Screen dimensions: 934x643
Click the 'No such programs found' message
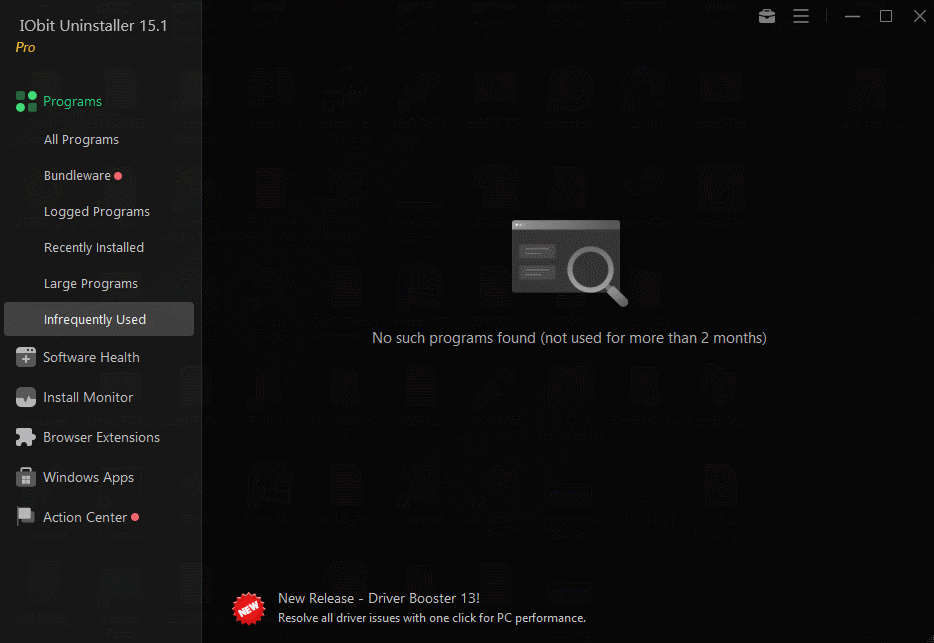(569, 338)
